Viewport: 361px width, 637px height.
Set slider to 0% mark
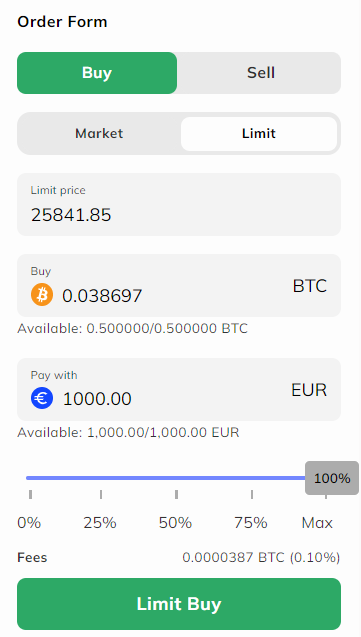click(29, 522)
